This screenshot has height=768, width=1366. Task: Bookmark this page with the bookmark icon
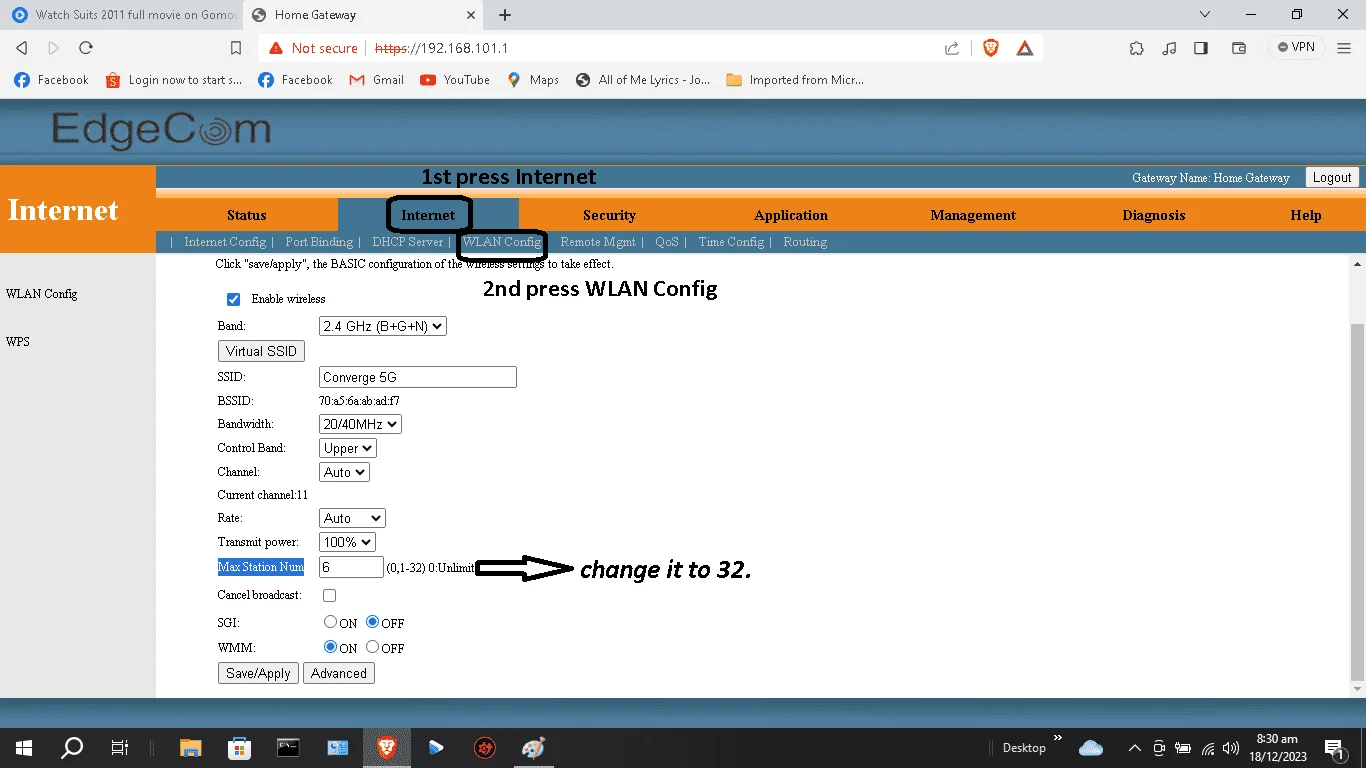[236, 48]
